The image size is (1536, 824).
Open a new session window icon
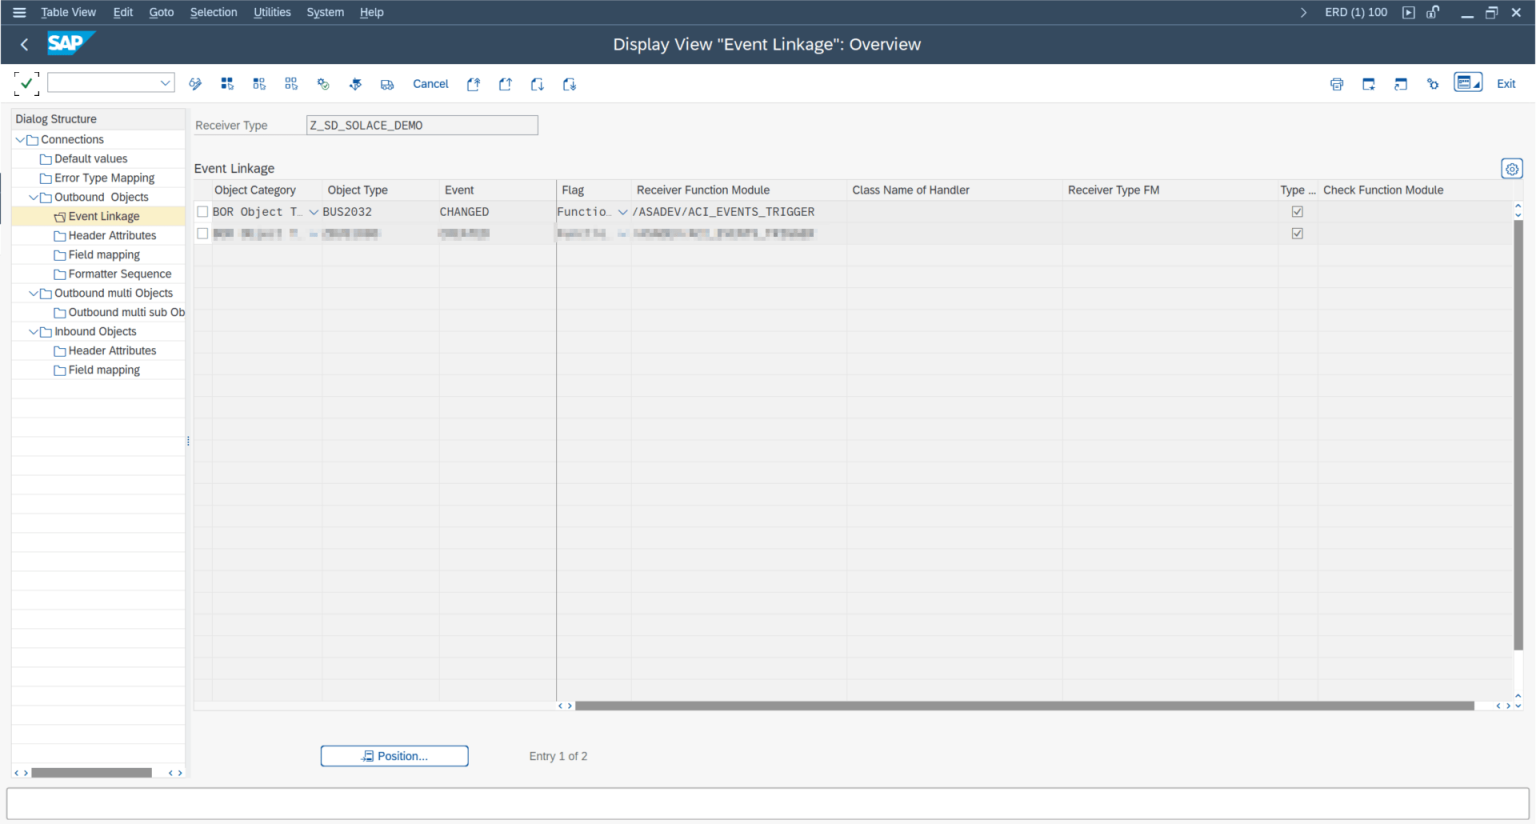pyautogui.click(x=1400, y=84)
